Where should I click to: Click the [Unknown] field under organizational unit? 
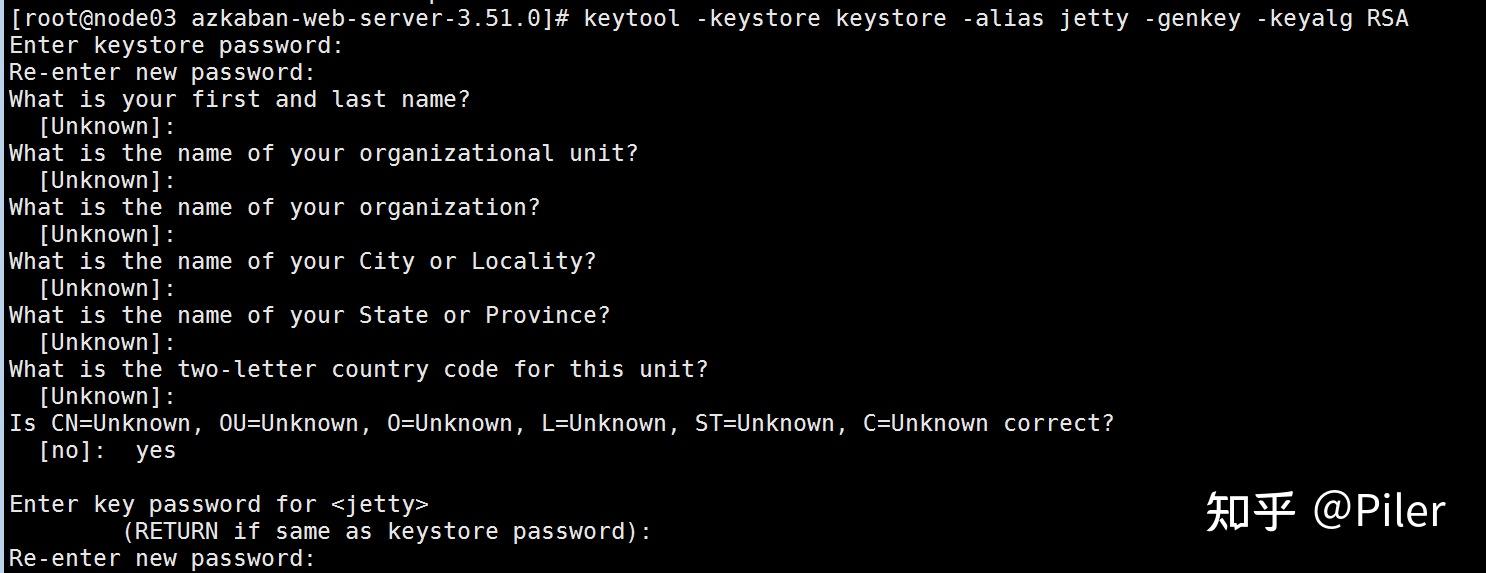pyautogui.click(x=106, y=180)
